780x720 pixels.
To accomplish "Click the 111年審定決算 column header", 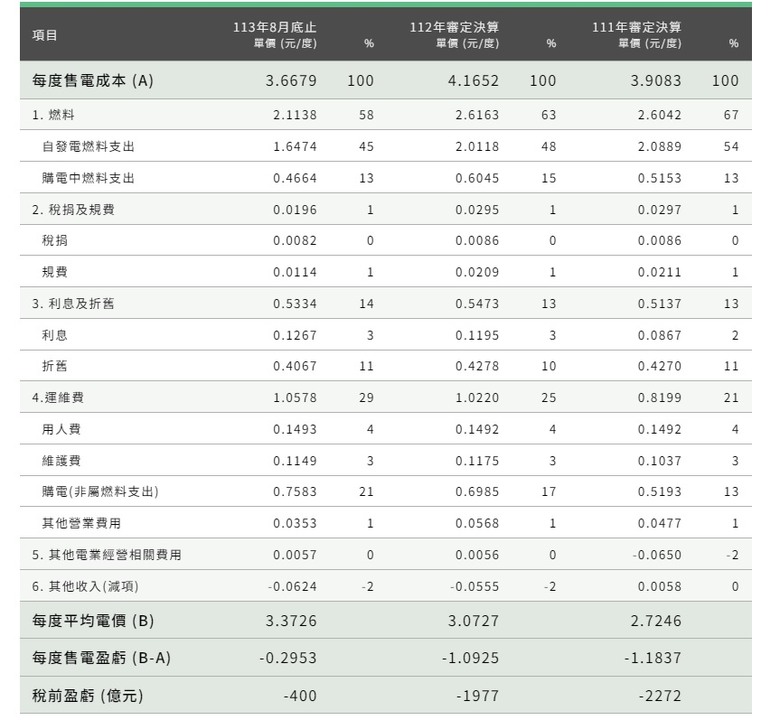I will [x=636, y=27].
